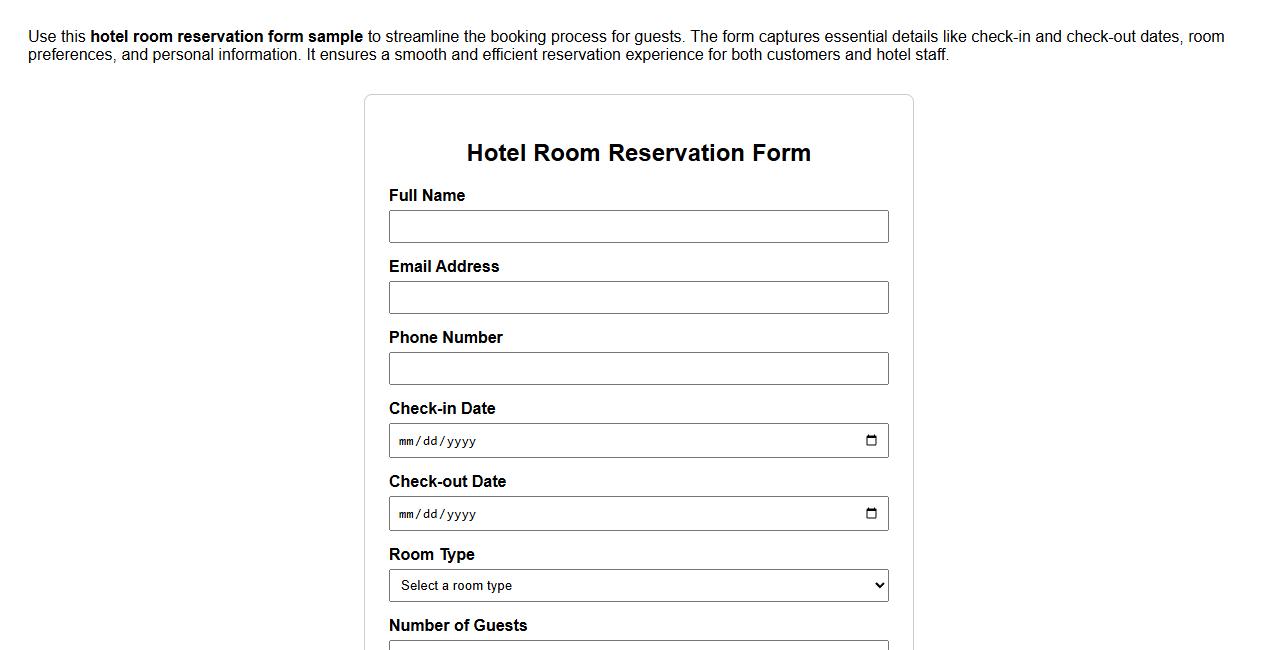
Task: Select a room type from the combo box
Action: (x=639, y=585)
